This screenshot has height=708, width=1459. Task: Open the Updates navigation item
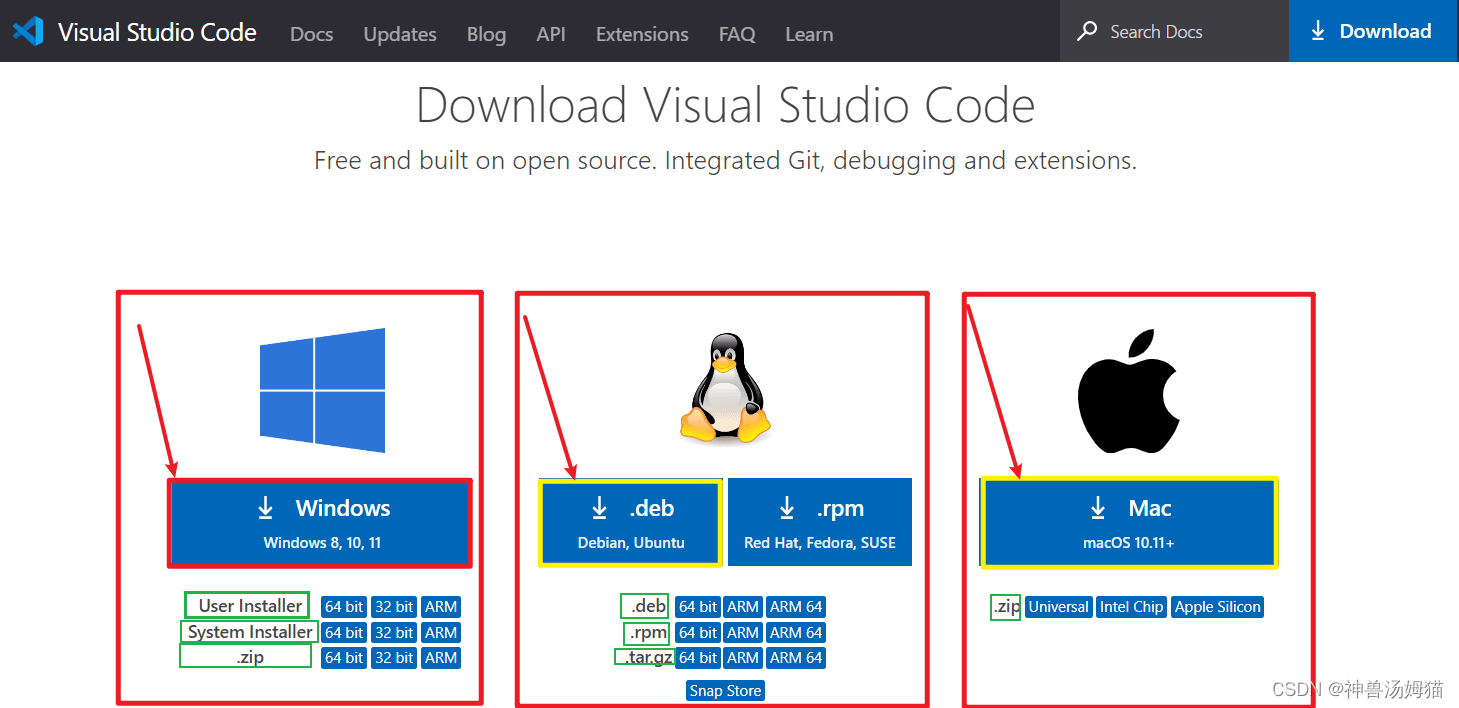tap(400, 34)
